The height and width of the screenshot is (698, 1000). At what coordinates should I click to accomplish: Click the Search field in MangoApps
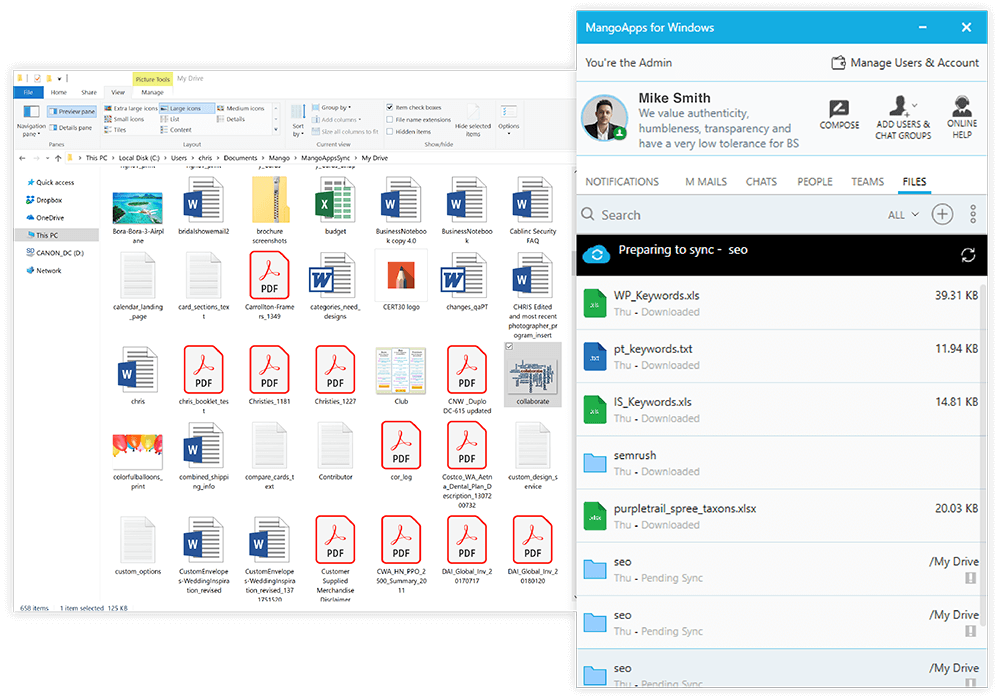point(727,215)
